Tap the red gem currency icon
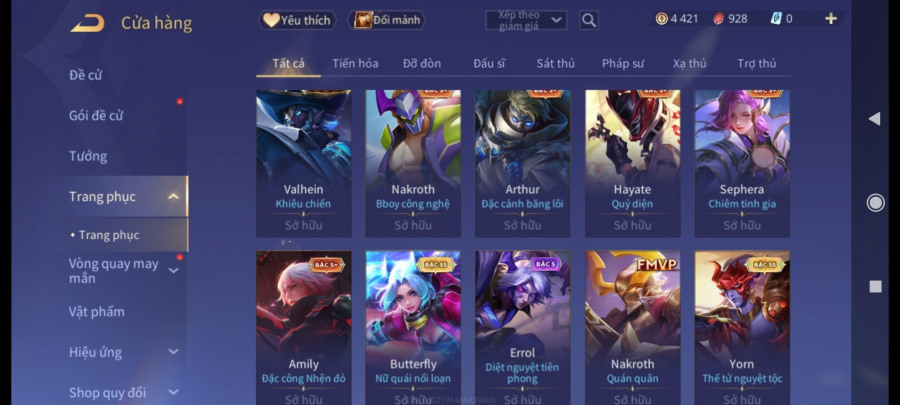The image size is (900, 405). pyautogui.click(x=718, y=19)
